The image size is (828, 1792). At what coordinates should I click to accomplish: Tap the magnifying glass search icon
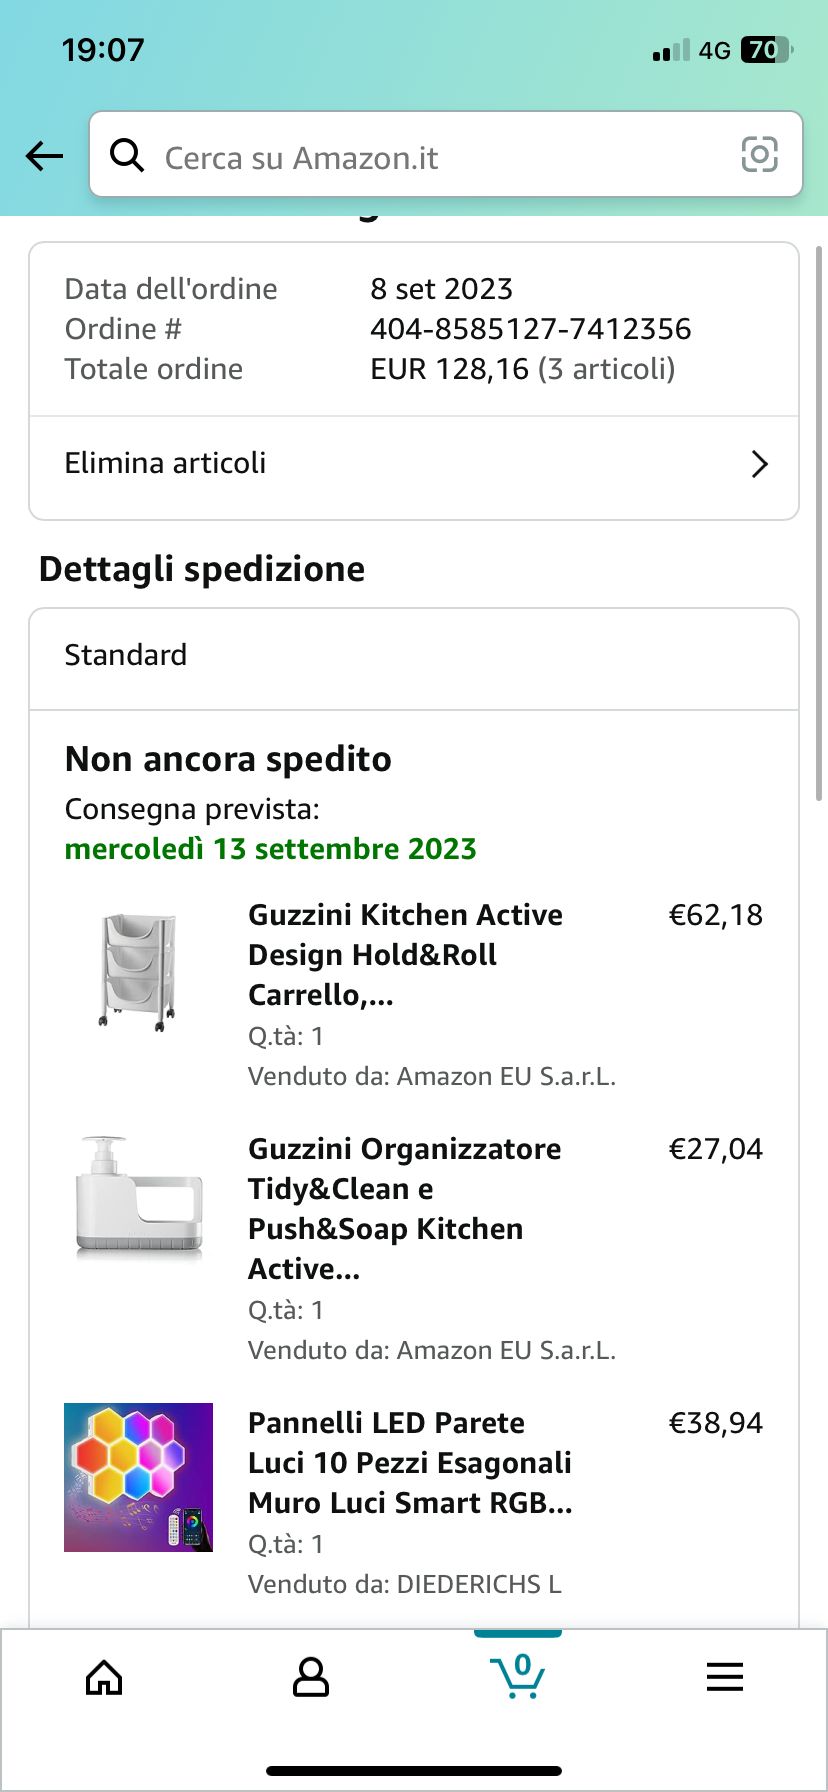click(127, 155)
